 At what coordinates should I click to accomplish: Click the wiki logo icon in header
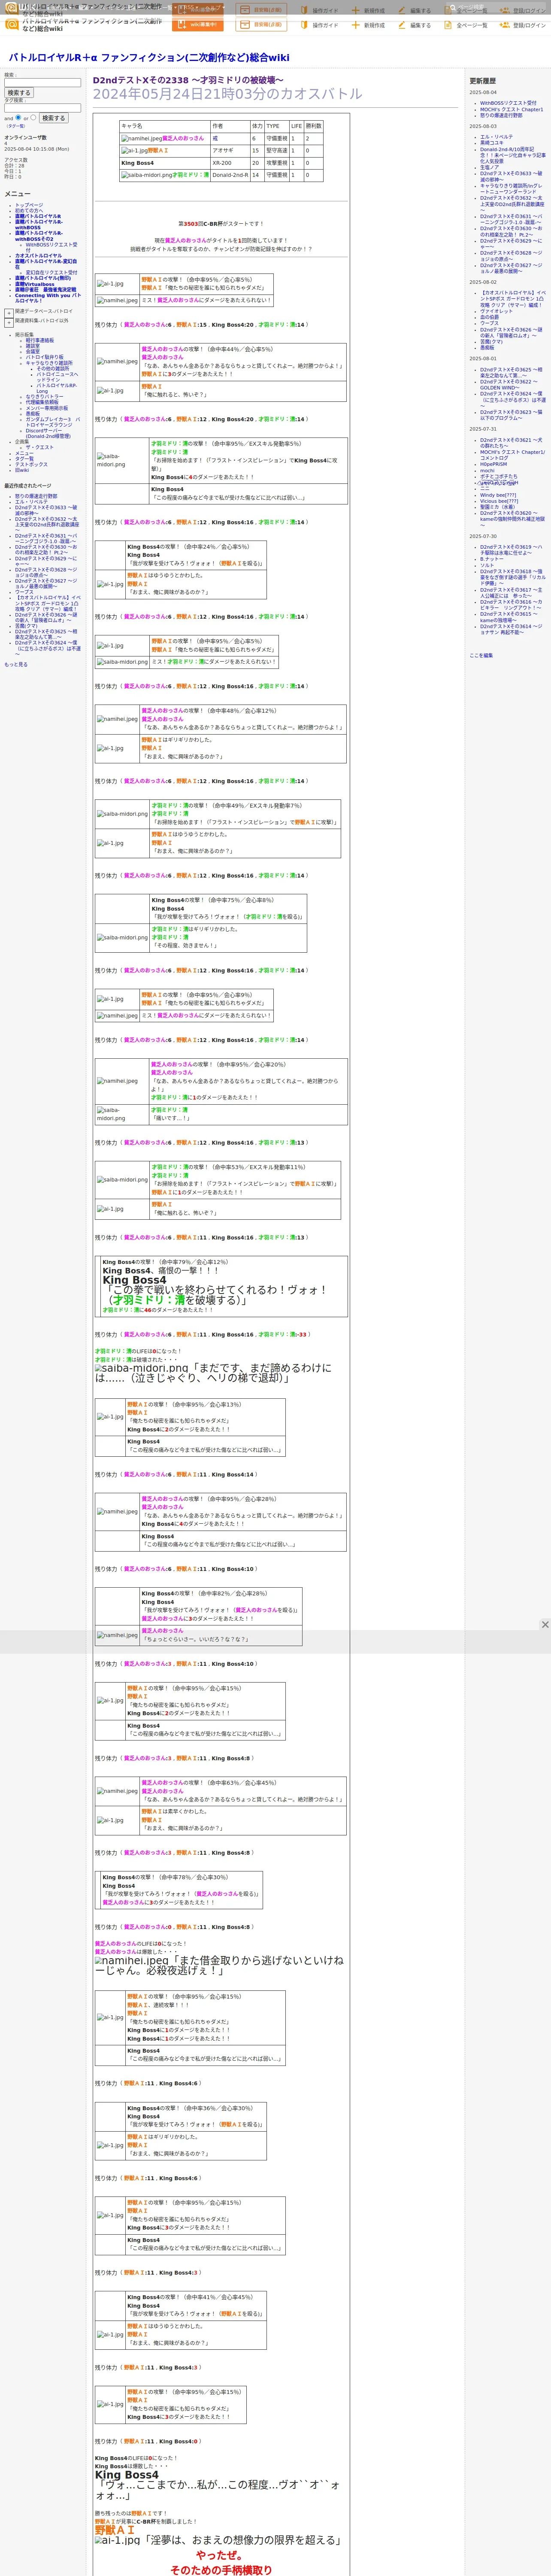coord(11,24)
